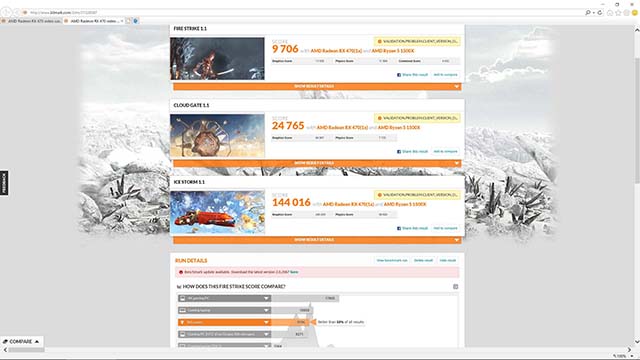
Task: Click the smiley feedback icon in toolbar
Action: coord(635,13)
